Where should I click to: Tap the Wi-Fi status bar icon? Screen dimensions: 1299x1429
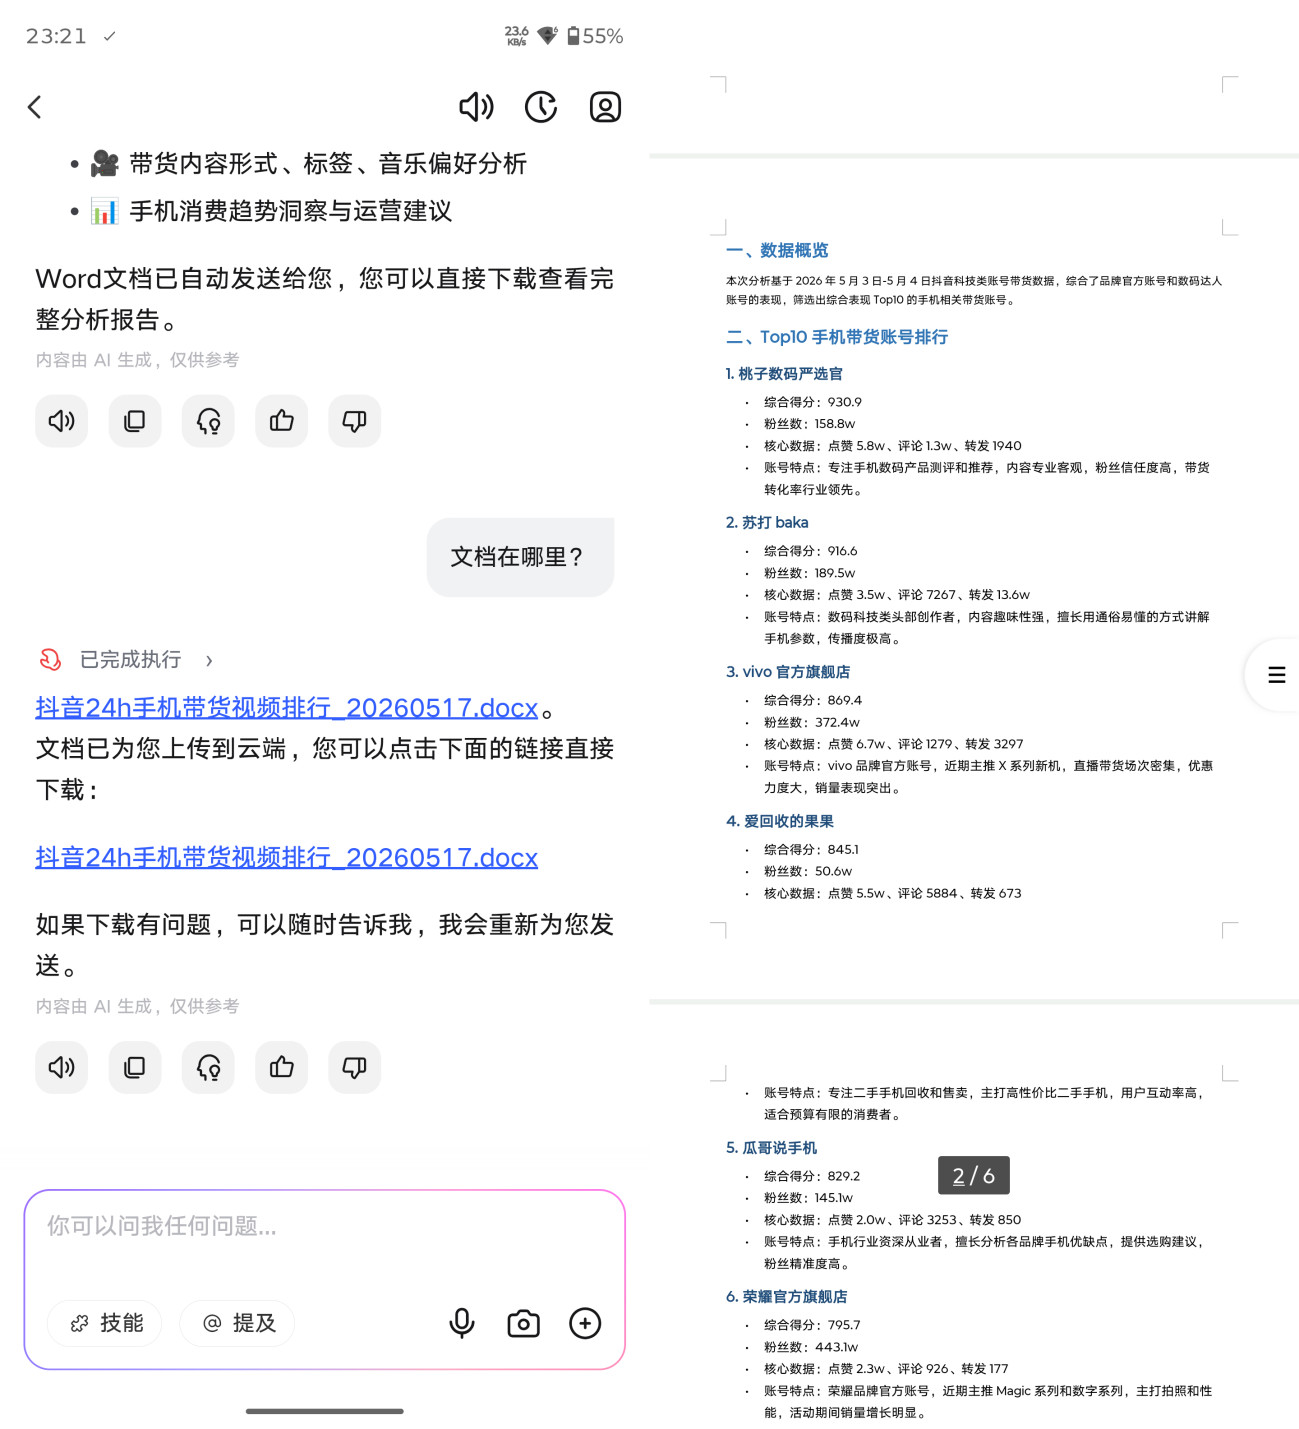pos(547,36)
